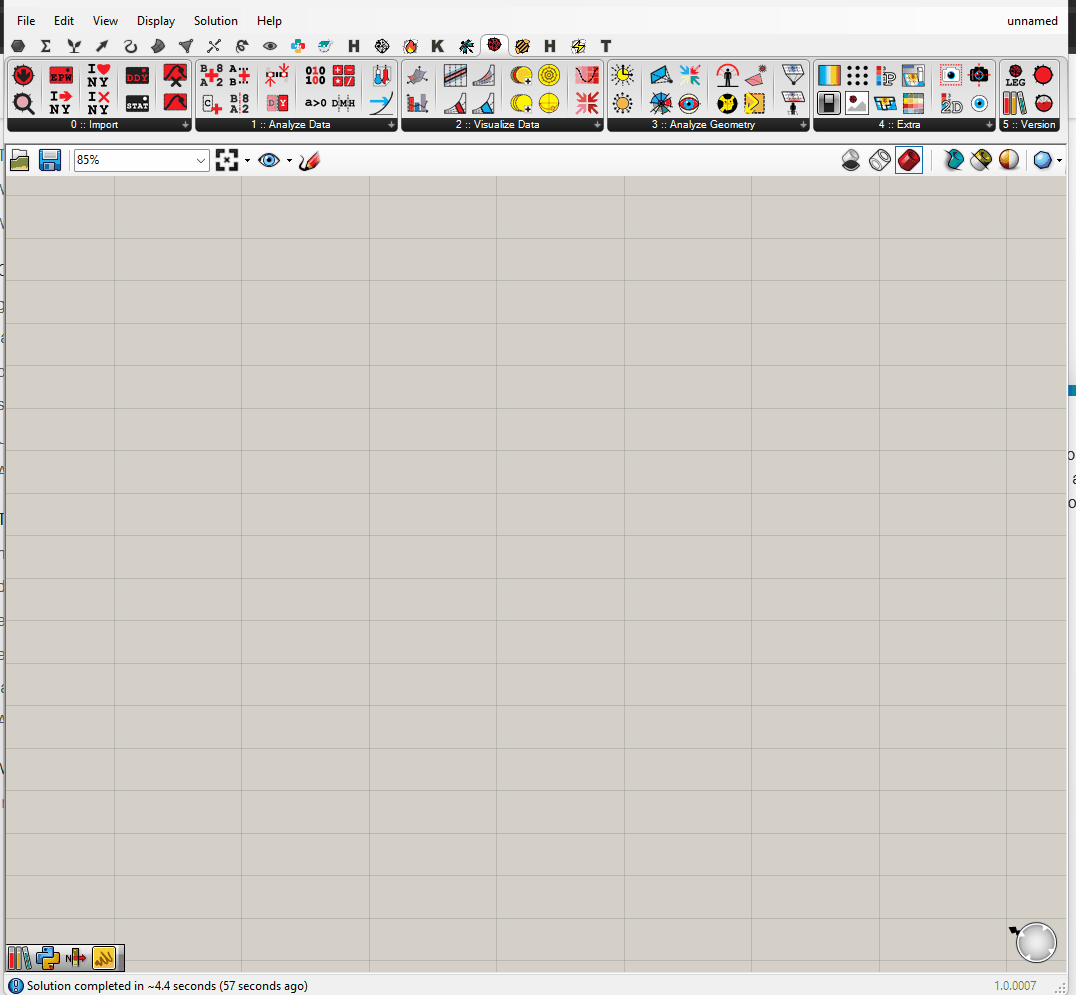Click the red eye view analysis icon
This screenshot has height=995, width=1076.
point(689,103)
